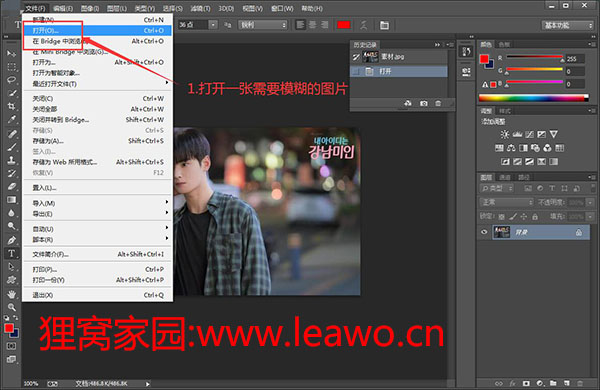Select the Rectangular Marquee tool

(x=11, y=67)
